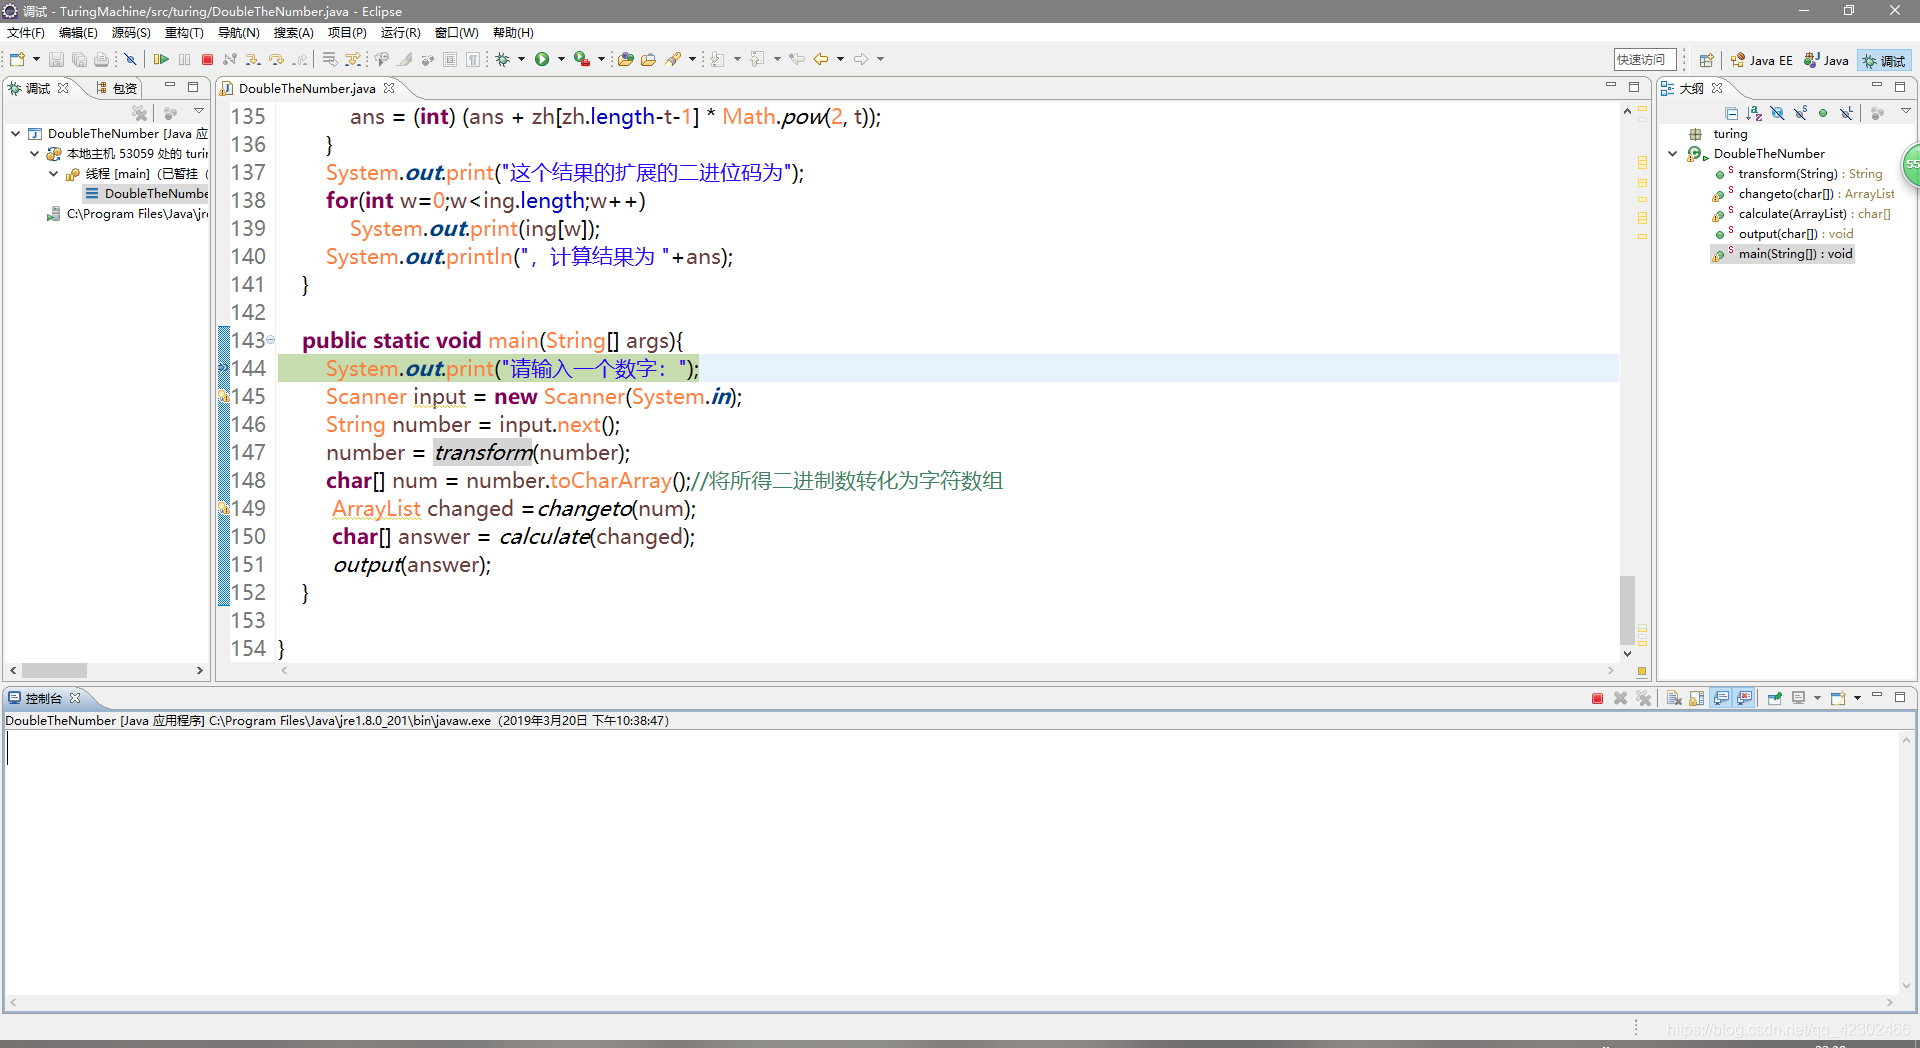Click Use Step Filters icon
Screen dimensions: 1920x1048
click(352, 60)
